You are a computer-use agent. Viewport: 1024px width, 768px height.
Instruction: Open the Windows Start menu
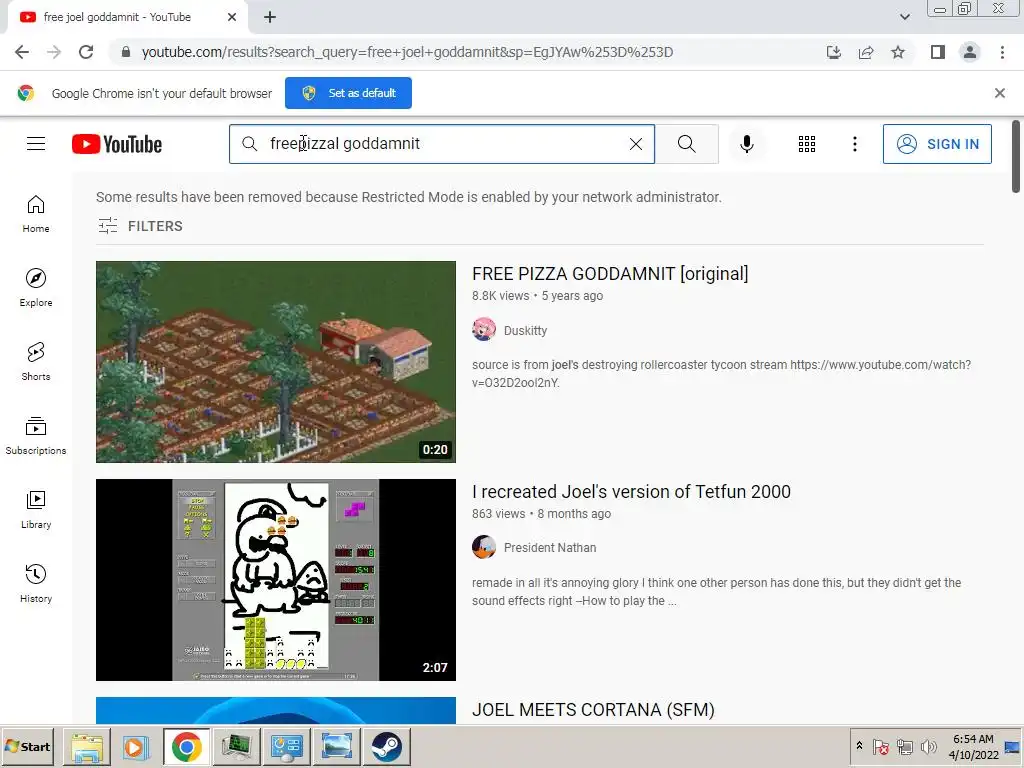point(27,746)
